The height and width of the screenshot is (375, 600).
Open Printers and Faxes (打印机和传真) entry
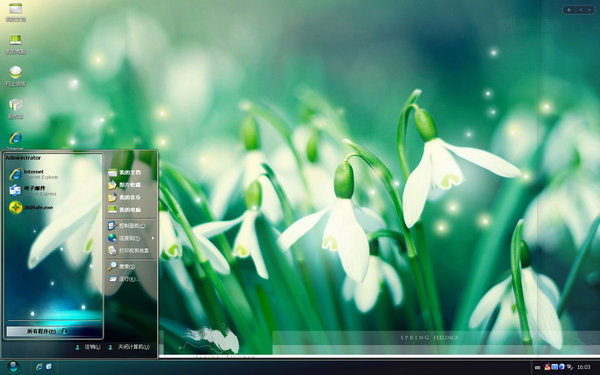[x=129, y=251]
